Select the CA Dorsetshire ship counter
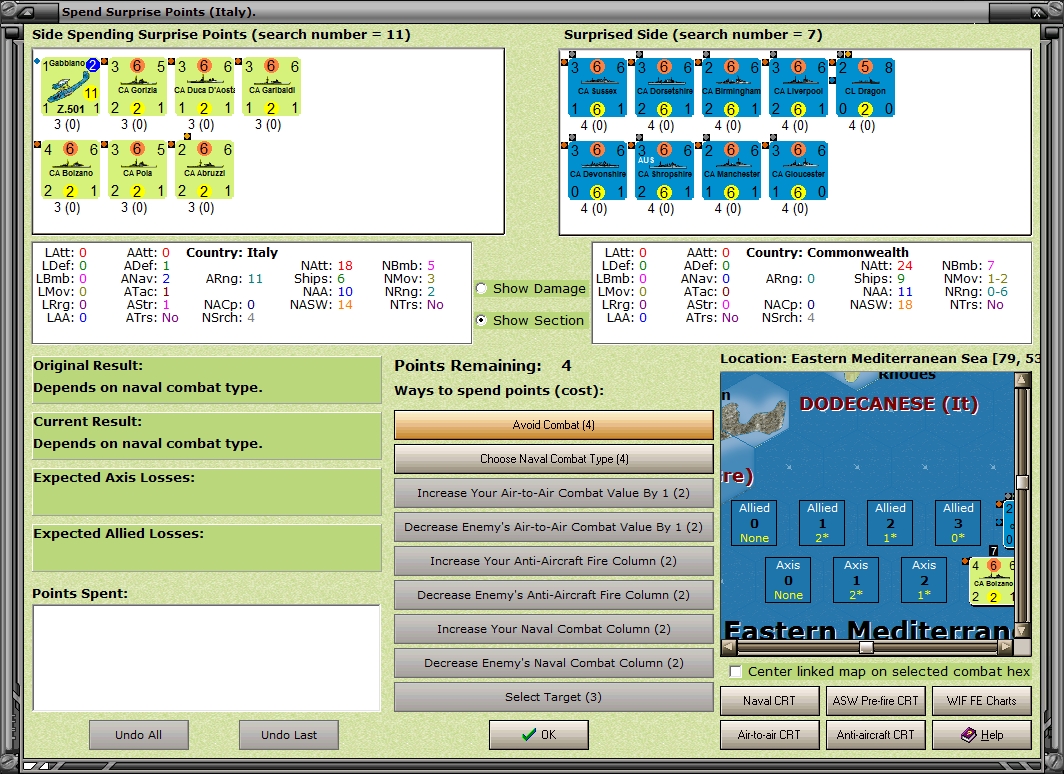1064x774 pixels. [x=664, y=88]
